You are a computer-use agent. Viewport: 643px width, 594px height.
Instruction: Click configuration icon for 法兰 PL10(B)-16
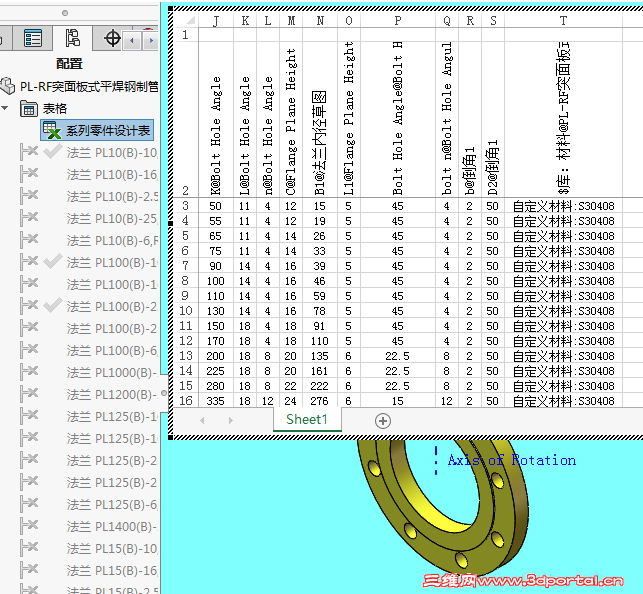point(29,175)
